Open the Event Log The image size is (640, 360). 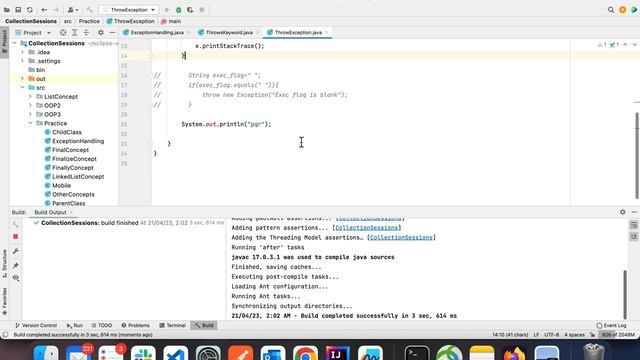tap(611, 325)
